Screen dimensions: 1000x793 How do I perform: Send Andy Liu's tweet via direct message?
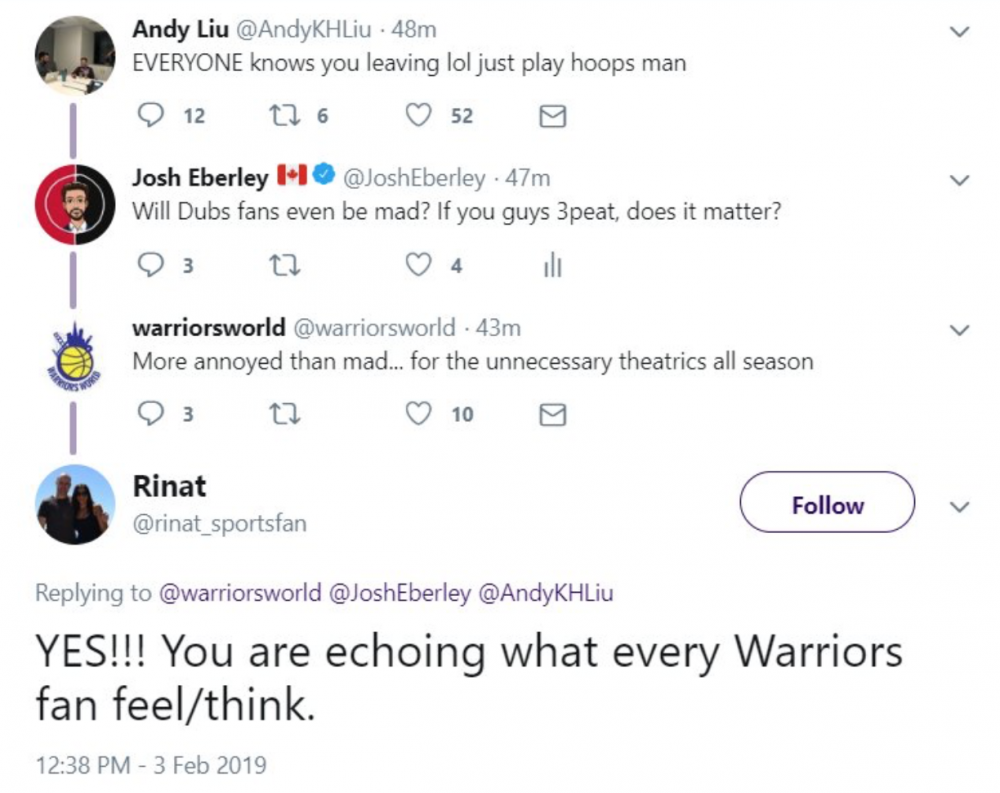pos(552,117)
